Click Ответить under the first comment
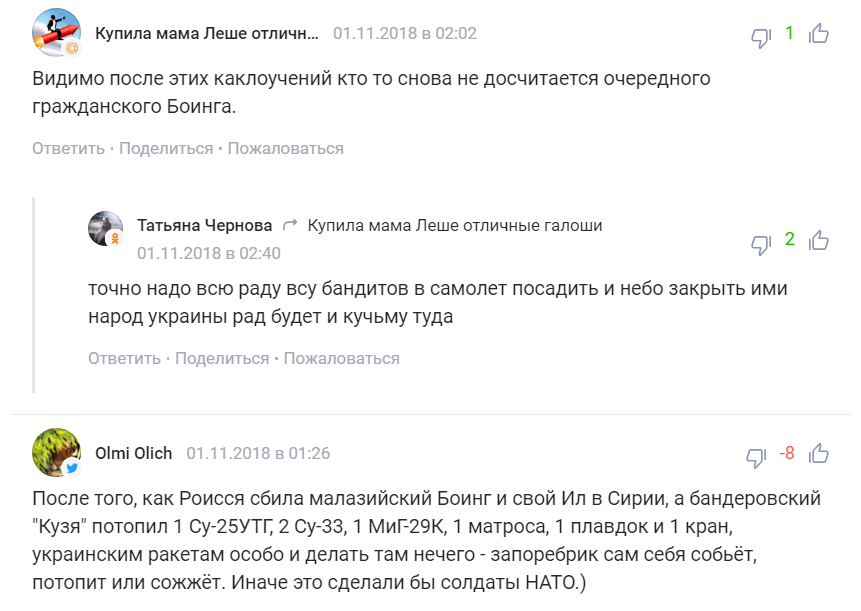 click(x=68, y=148)
